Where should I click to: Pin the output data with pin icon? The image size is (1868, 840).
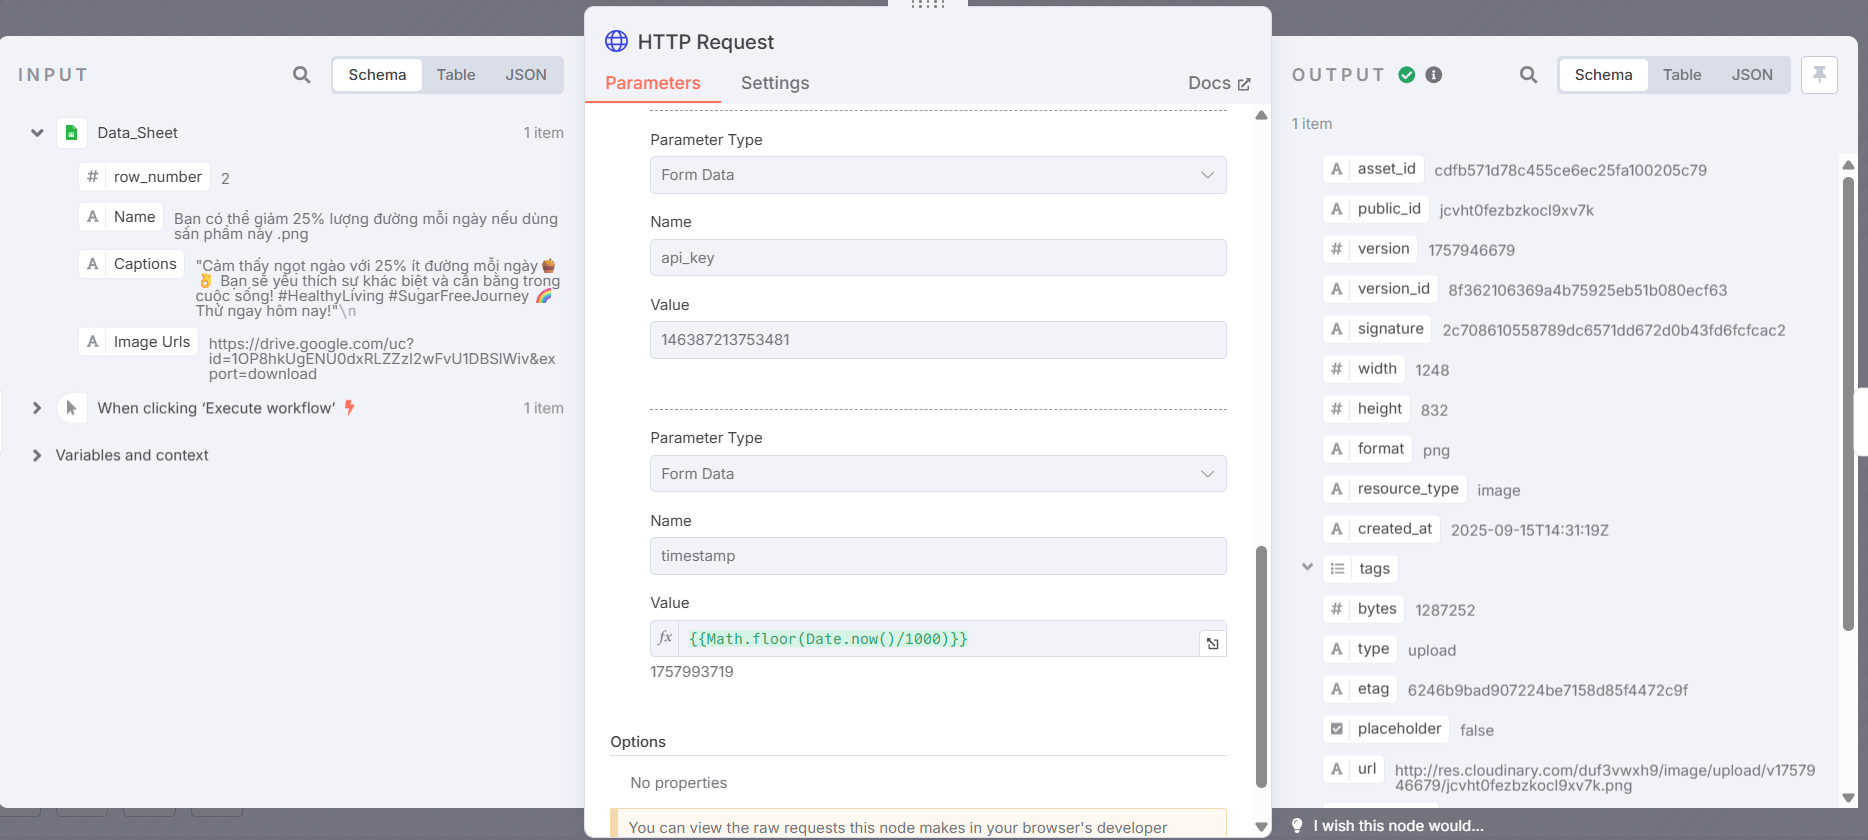(1819, 75)
